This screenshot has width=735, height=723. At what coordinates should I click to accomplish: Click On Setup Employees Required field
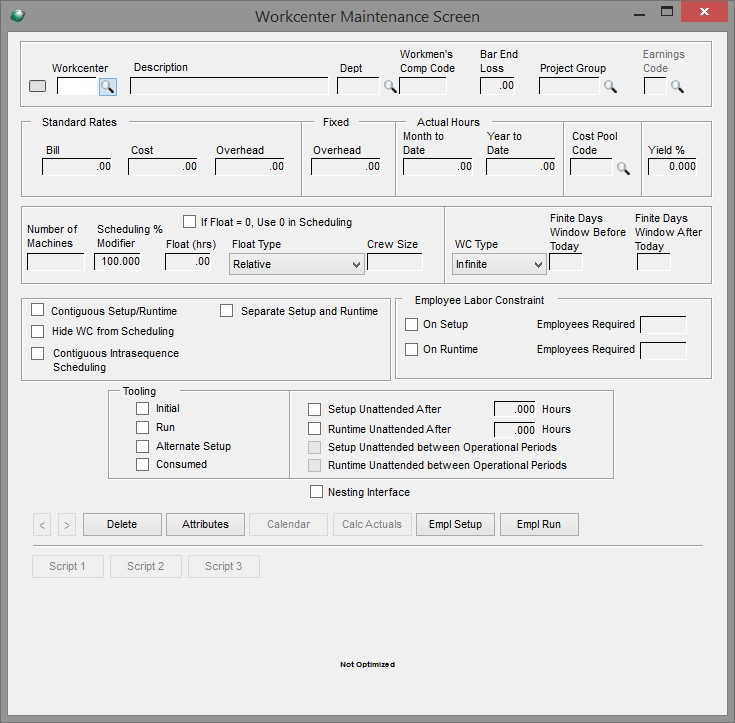pyautogui.click(x=663, y=324)
